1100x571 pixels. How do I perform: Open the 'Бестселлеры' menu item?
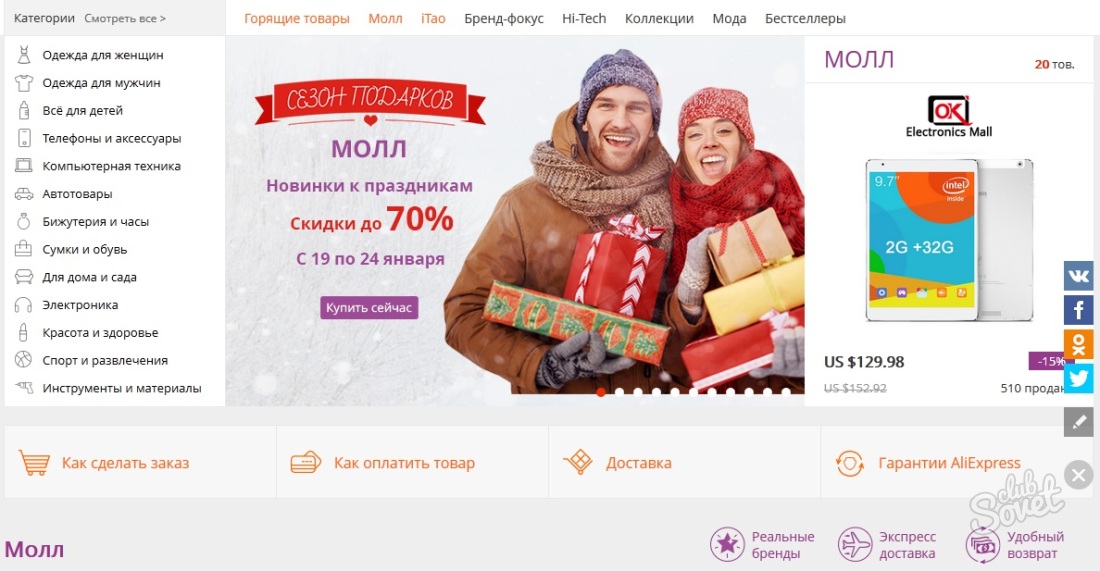tap(805, 19)
